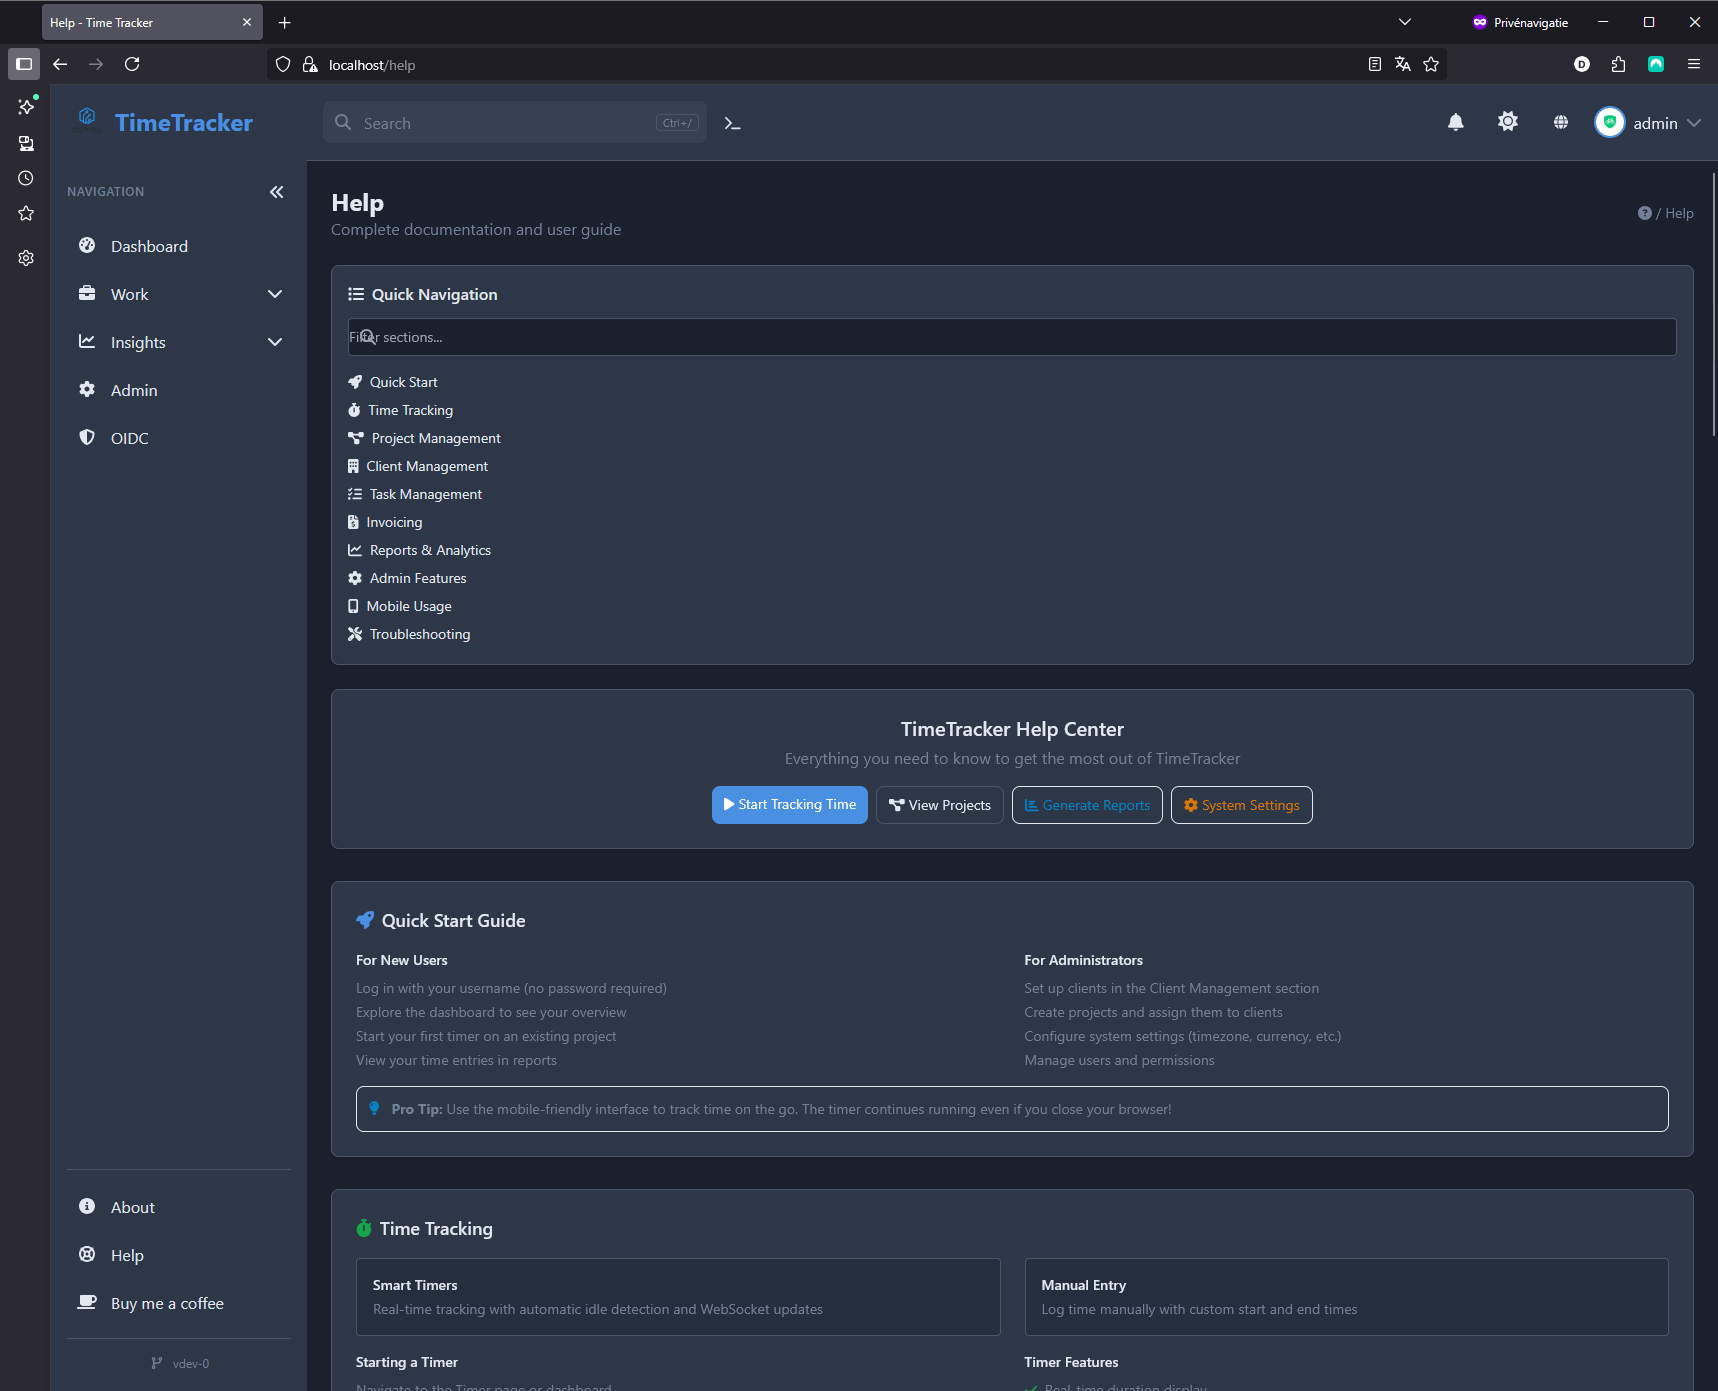Open the admin user dropdown

[x=1647, y=123]
